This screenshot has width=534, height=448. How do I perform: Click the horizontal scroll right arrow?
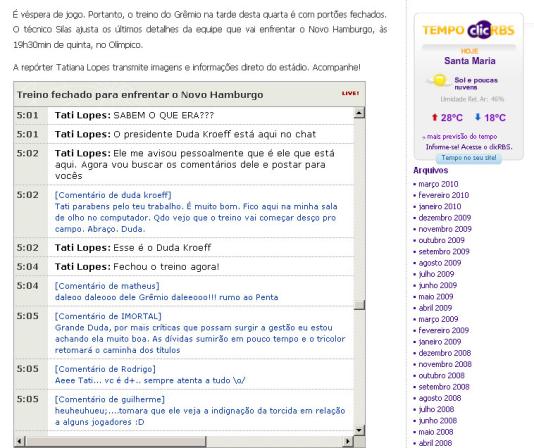(348, 442)
